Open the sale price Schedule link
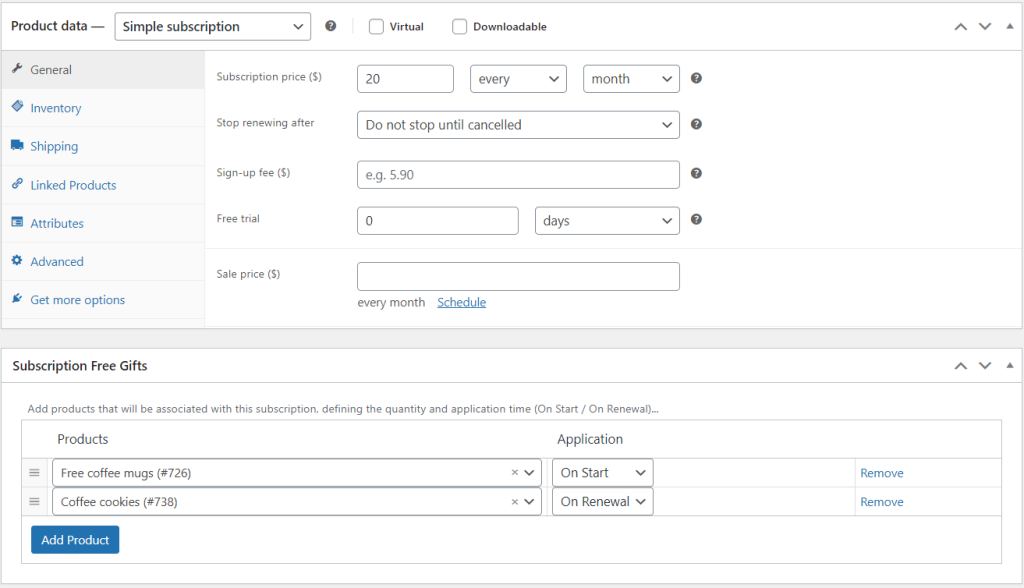Screen dimensions: 1024x588 pyautogui.click(x=461, y=301)
